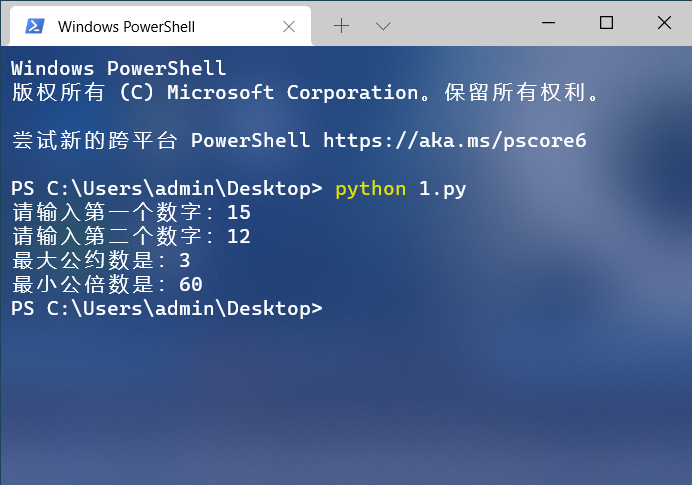Viewport: 692px width, 485px height.
Task: Maximize the terminal window
Action: (606, 23)
